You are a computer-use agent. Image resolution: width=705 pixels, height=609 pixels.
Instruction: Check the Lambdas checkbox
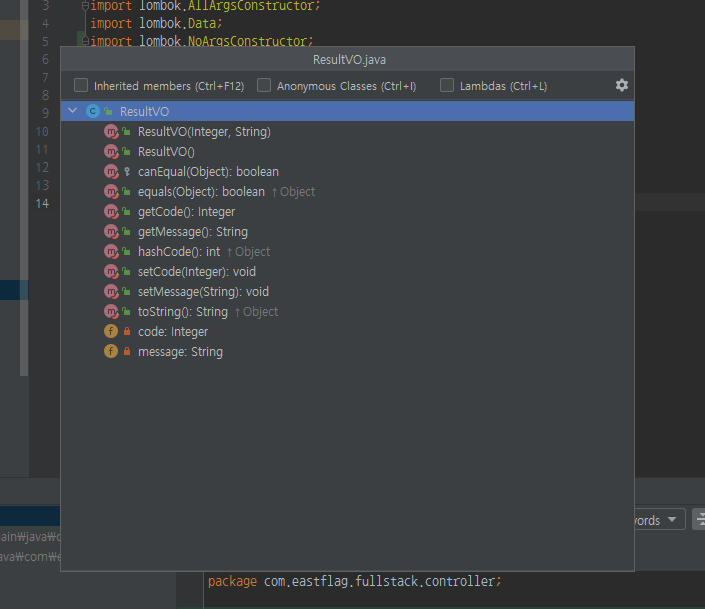(x=447, y=86)
